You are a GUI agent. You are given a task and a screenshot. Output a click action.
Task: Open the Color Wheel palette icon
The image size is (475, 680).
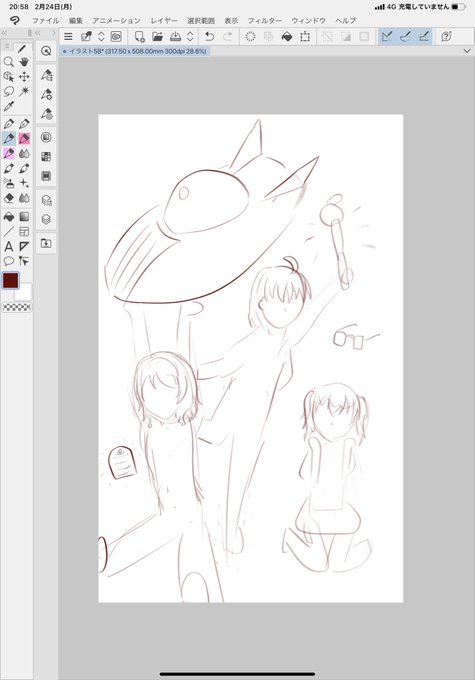(x=46, y=137)
